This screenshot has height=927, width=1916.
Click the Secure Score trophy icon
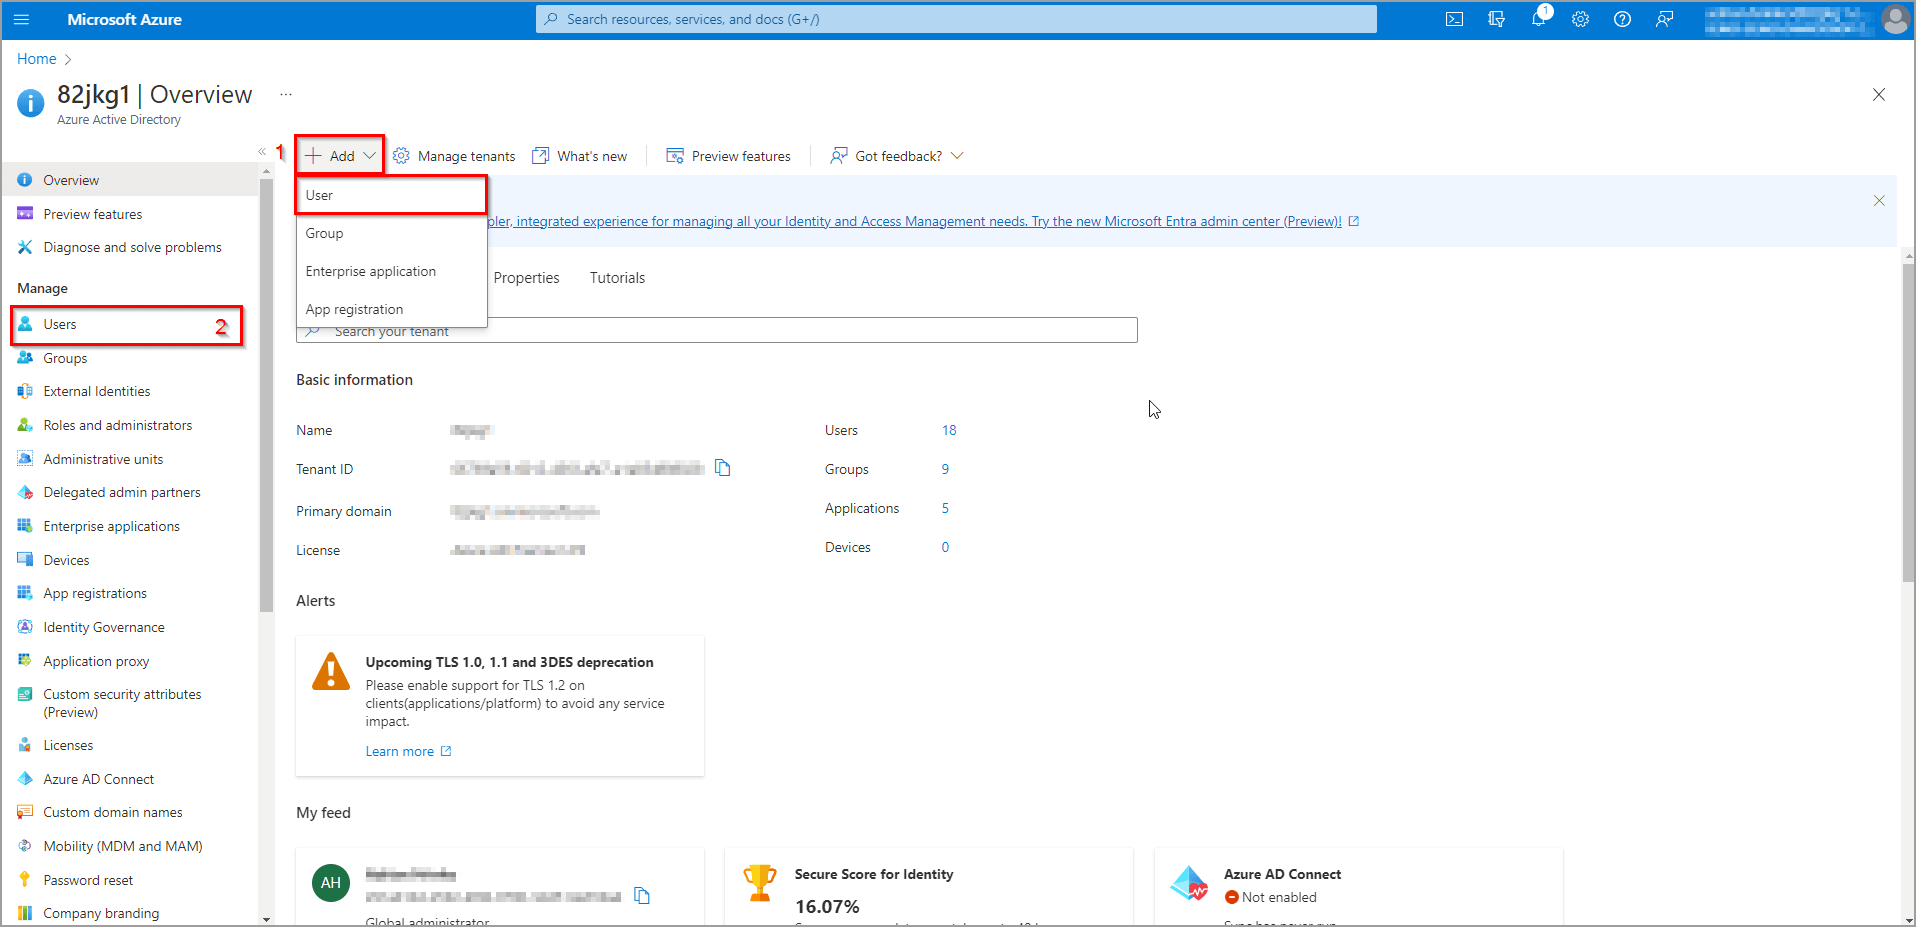click(x=760, y=882)
